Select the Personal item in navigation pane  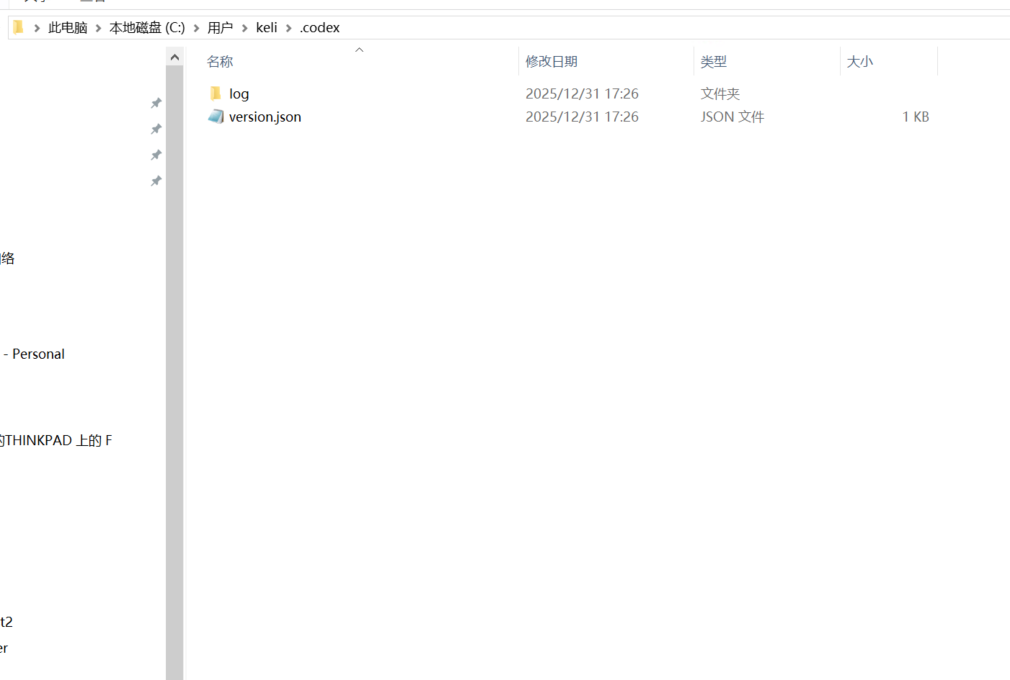[36, 354]
